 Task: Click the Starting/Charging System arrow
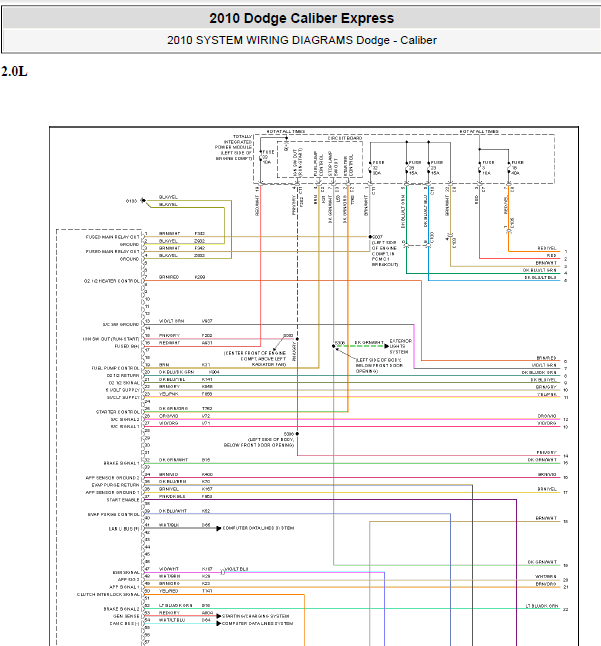[219, 616]
